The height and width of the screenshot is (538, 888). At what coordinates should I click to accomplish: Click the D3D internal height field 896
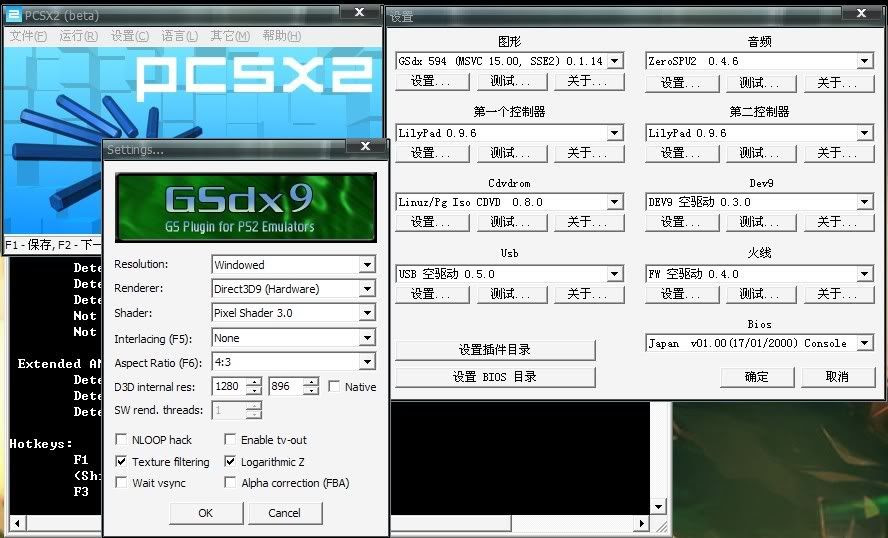(286, 386)
